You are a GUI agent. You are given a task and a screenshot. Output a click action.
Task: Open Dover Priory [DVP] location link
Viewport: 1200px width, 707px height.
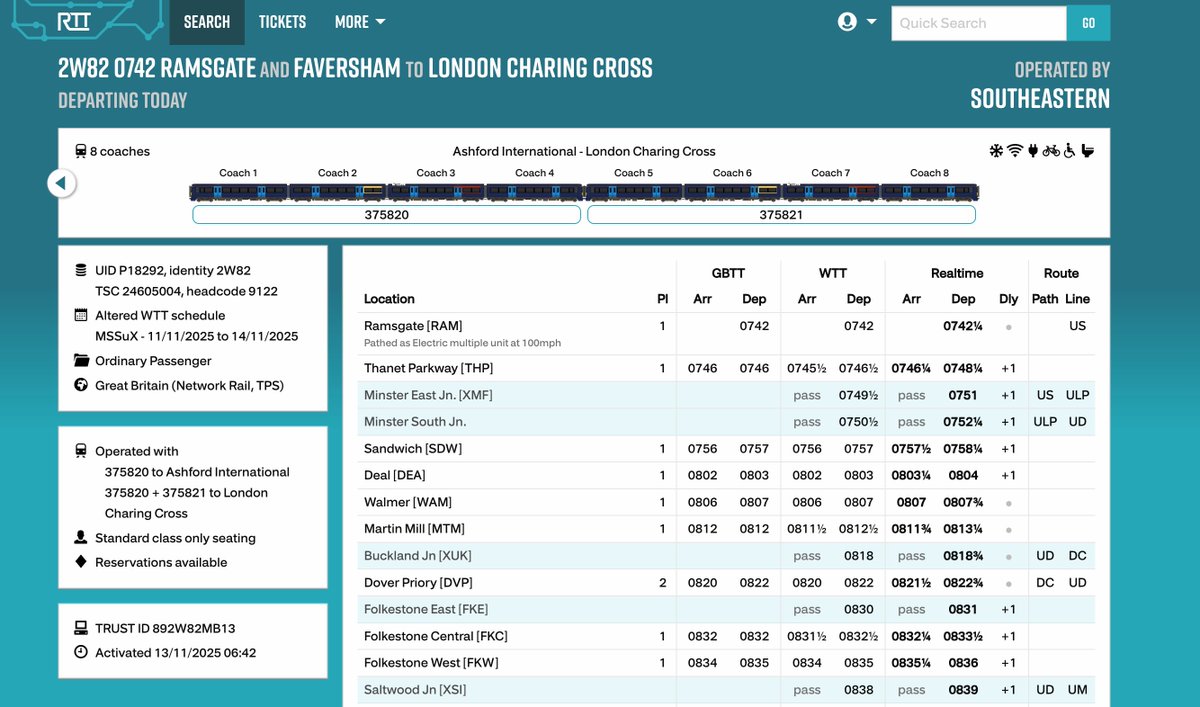click(420, 583)
